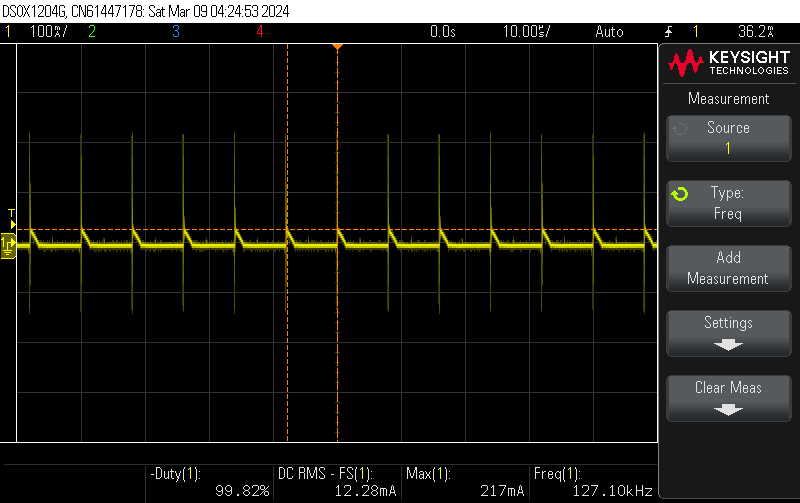Select channel 3 indicator in header
Screen dimensions: 800x503
click(176, 32)
